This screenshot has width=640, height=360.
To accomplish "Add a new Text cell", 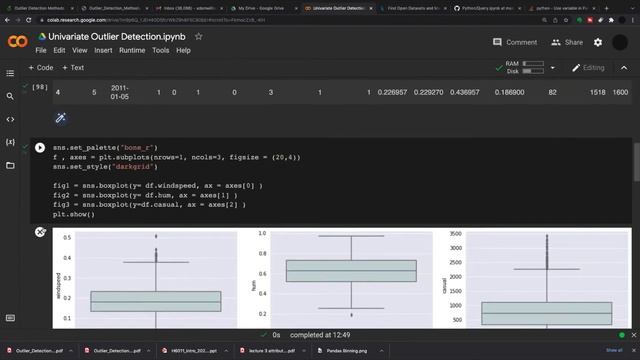I will [x=73, y=68].
